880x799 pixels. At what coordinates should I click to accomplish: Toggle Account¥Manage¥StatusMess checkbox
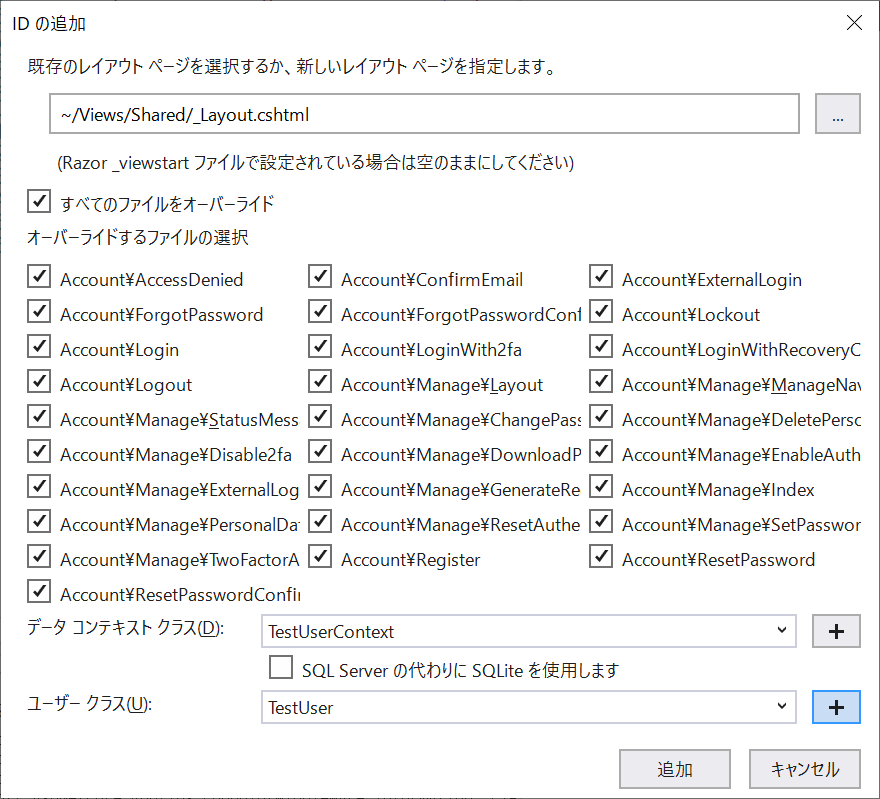[39, 417]
